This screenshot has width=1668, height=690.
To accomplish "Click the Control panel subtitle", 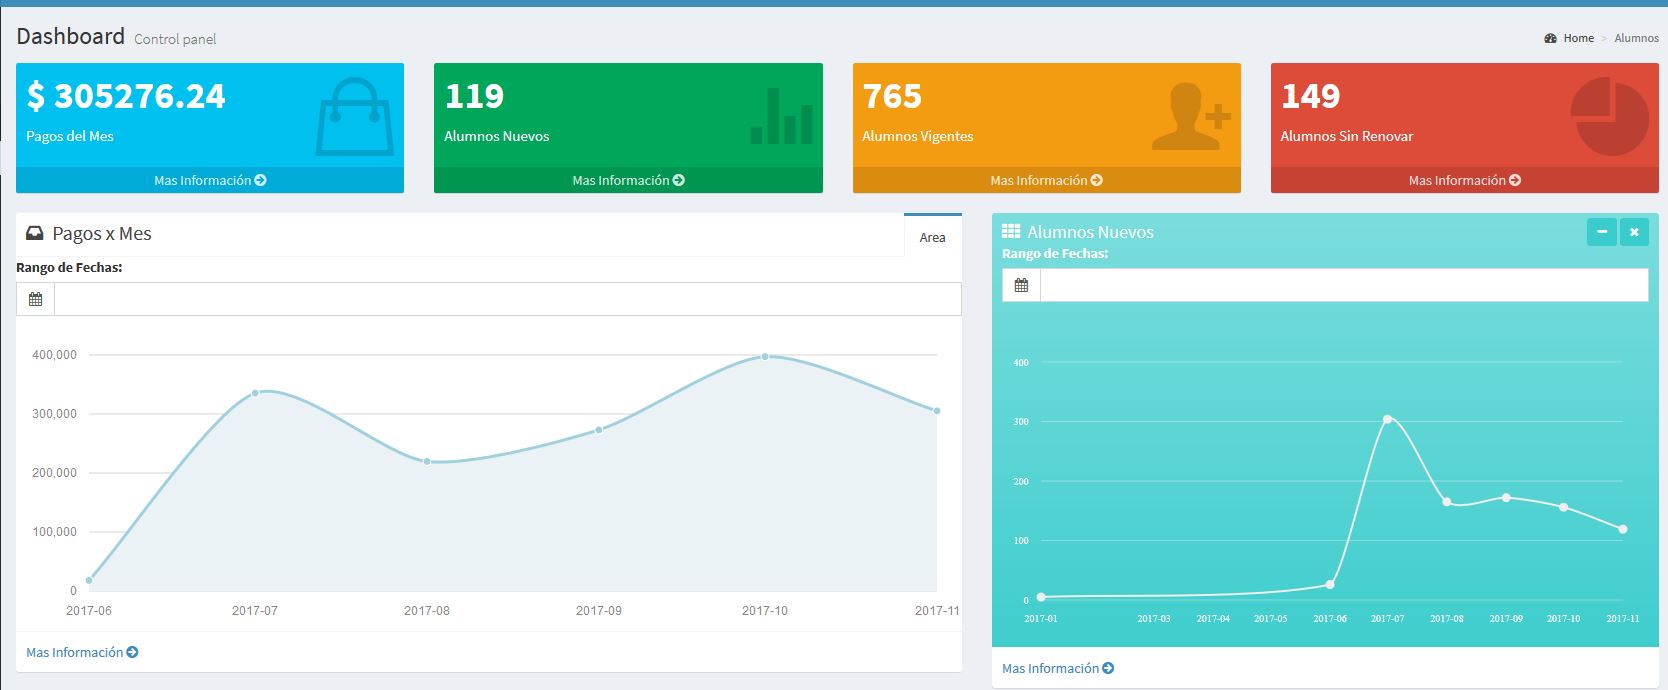I will pos(175,39).
